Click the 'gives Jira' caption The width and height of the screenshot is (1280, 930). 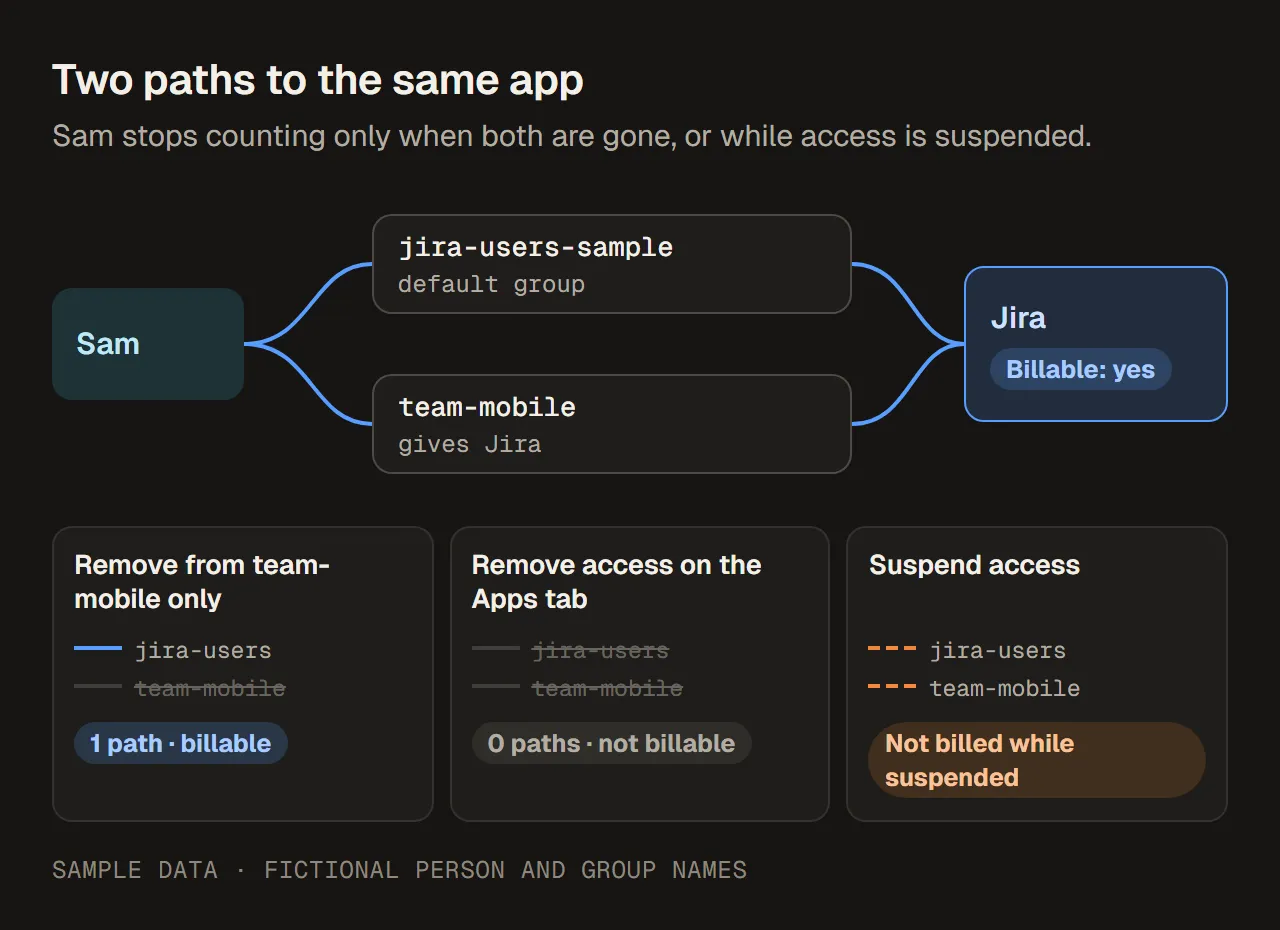[469, 444]
